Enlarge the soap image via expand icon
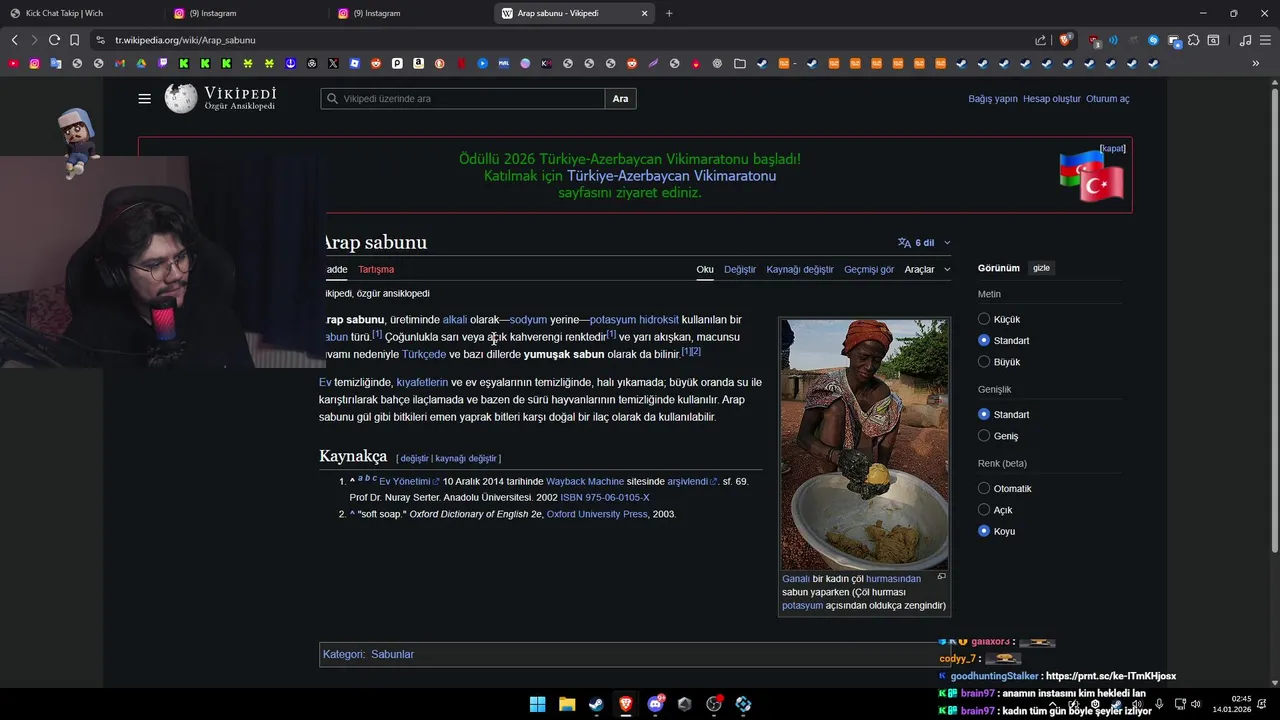 (x=941, y=576)
